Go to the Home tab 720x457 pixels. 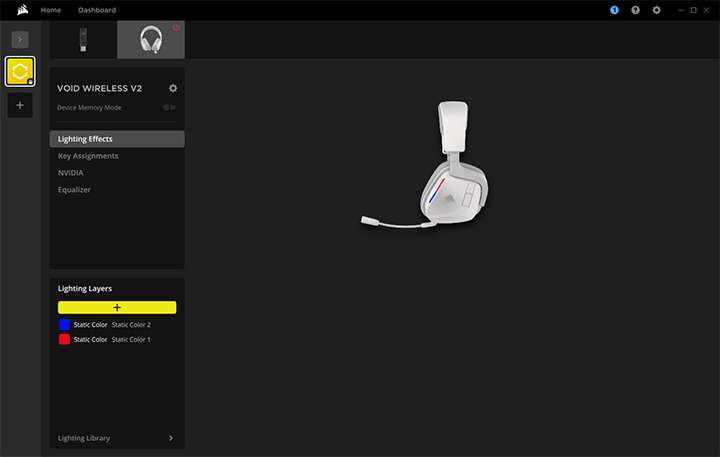coord(50,10)
